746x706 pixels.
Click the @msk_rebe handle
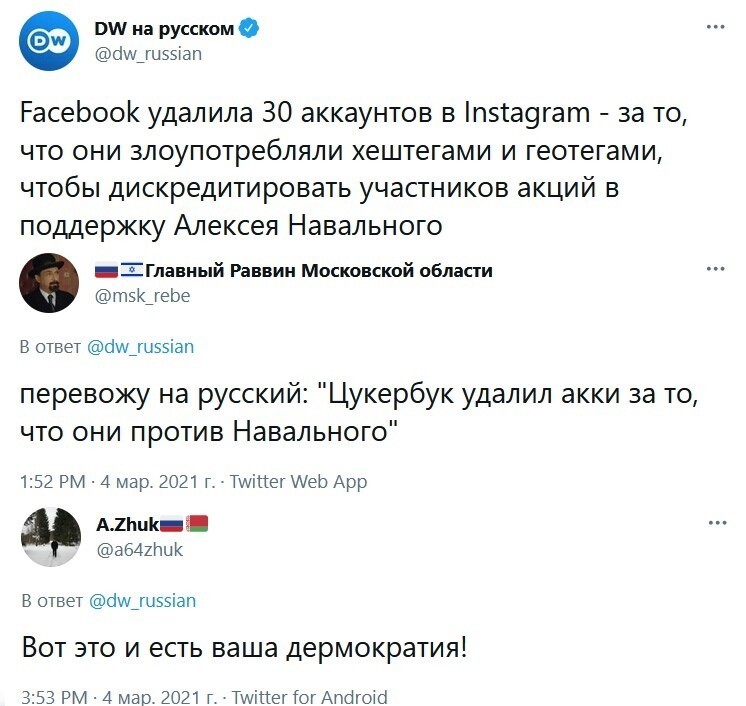point(142,295)
